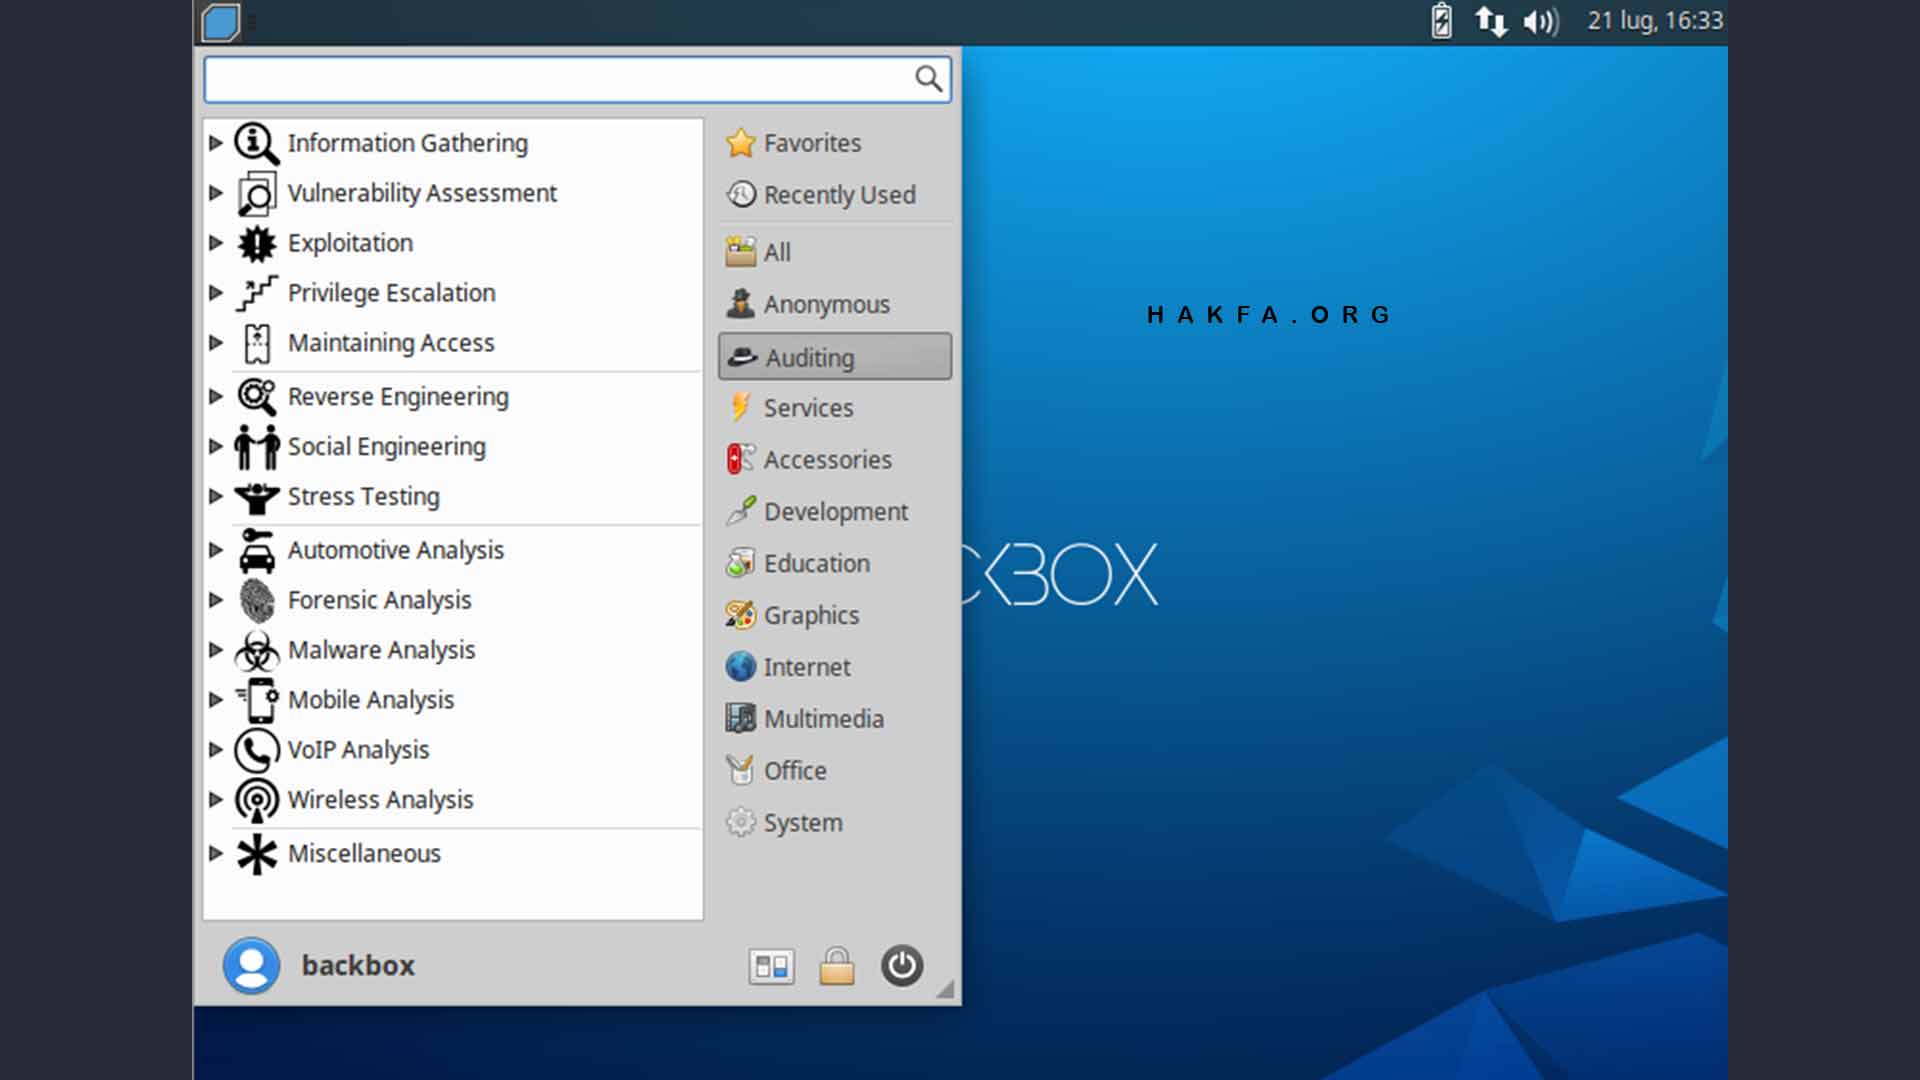
Task: Expand Information Gathering arrow
Action: point(215,143)
